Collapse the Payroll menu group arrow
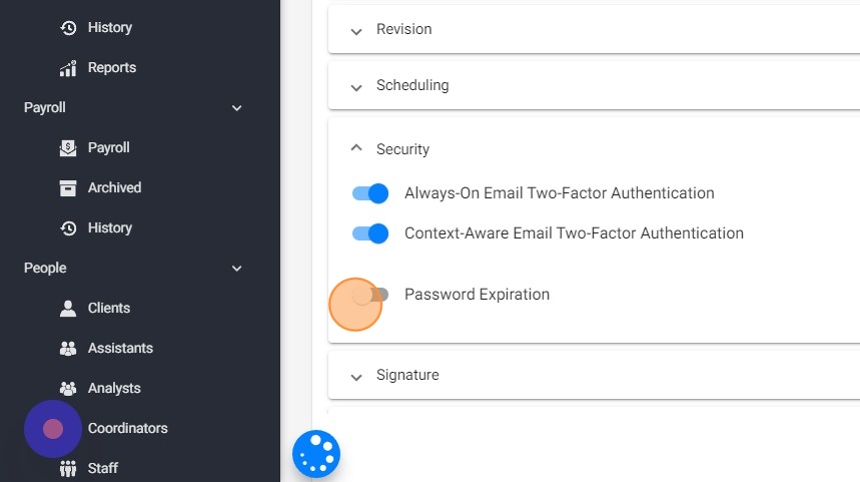 tap(237, 108)
